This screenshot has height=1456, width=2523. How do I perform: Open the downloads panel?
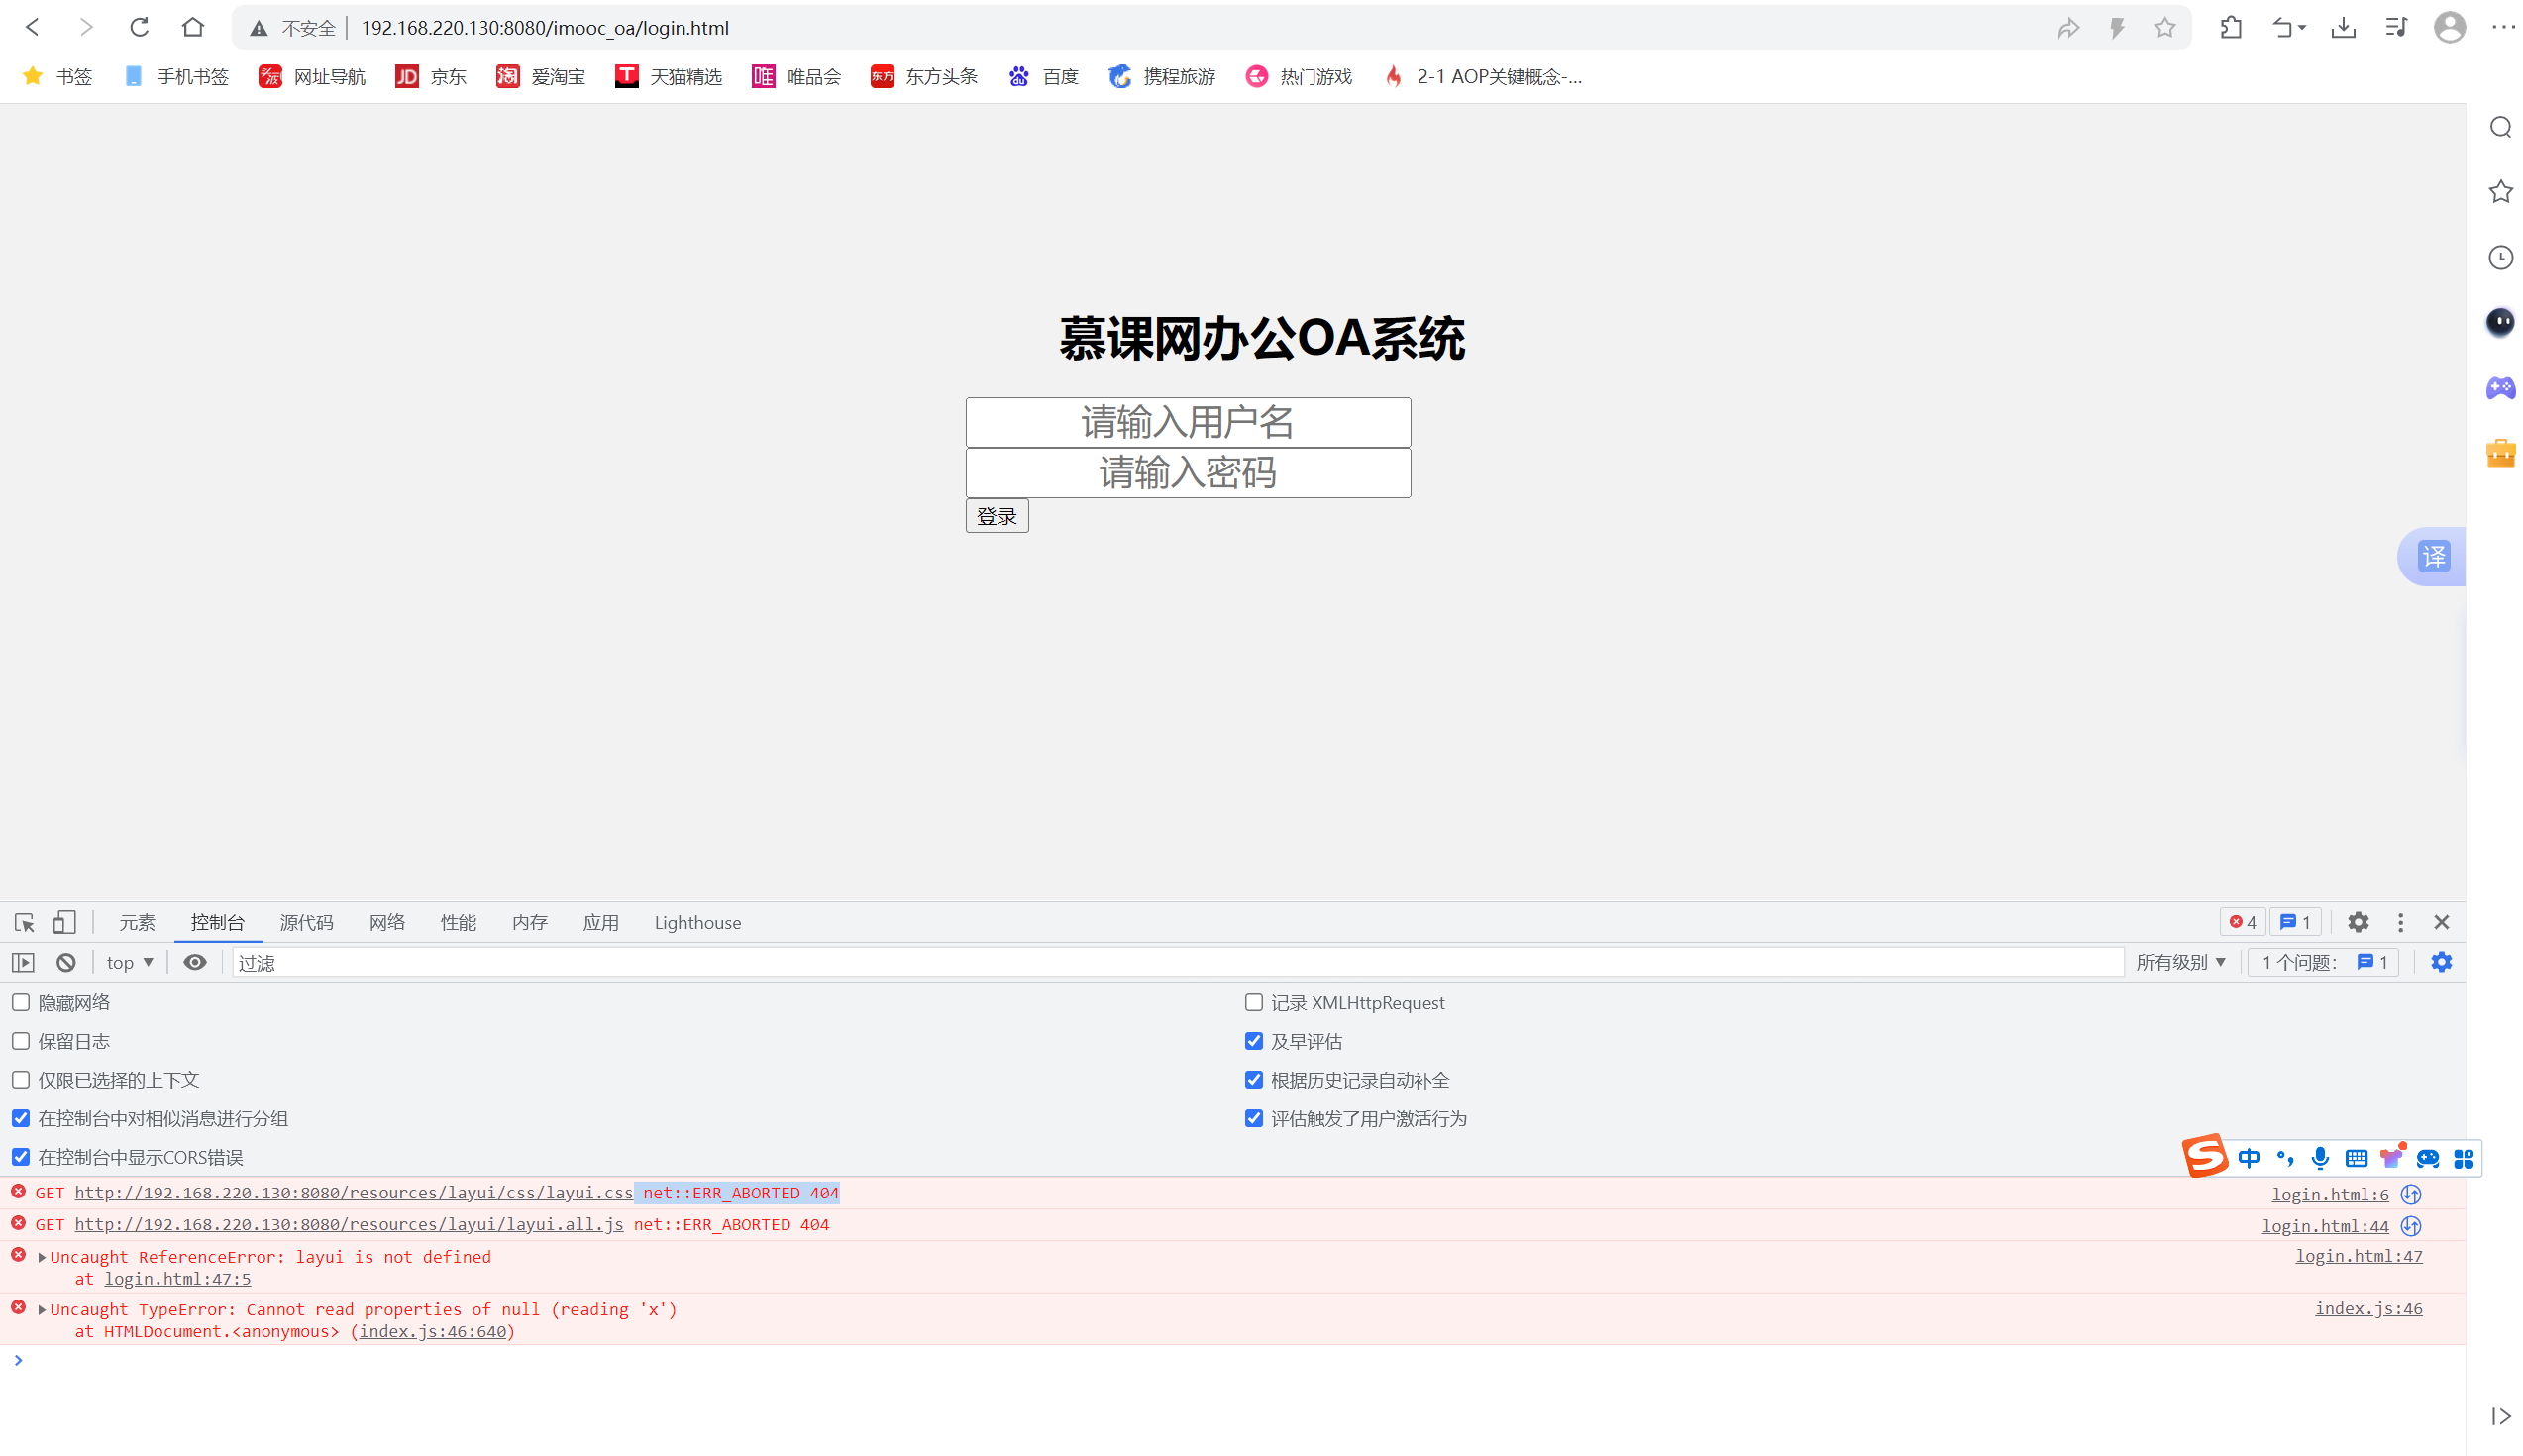[x=2343, y=28]
